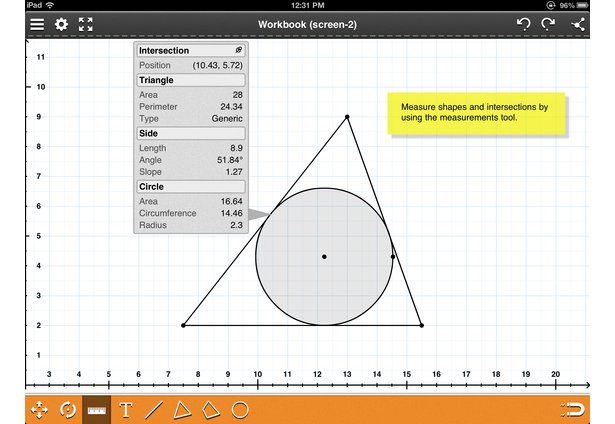Tap the iPad Wi-Fi status icon

(50, 5)
